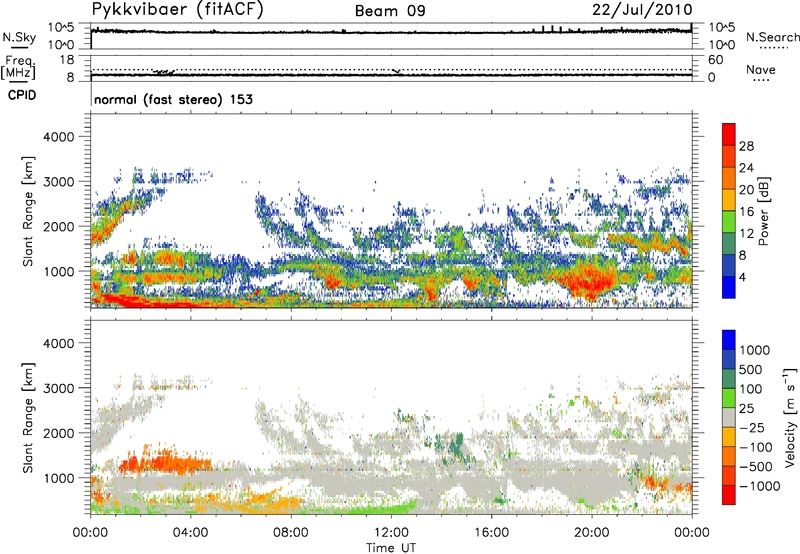Click the 'Pykkvibaer (fitACF)' title text
Image resolution: width=800 pixels, height=554 pixels.
coord(178,9)
